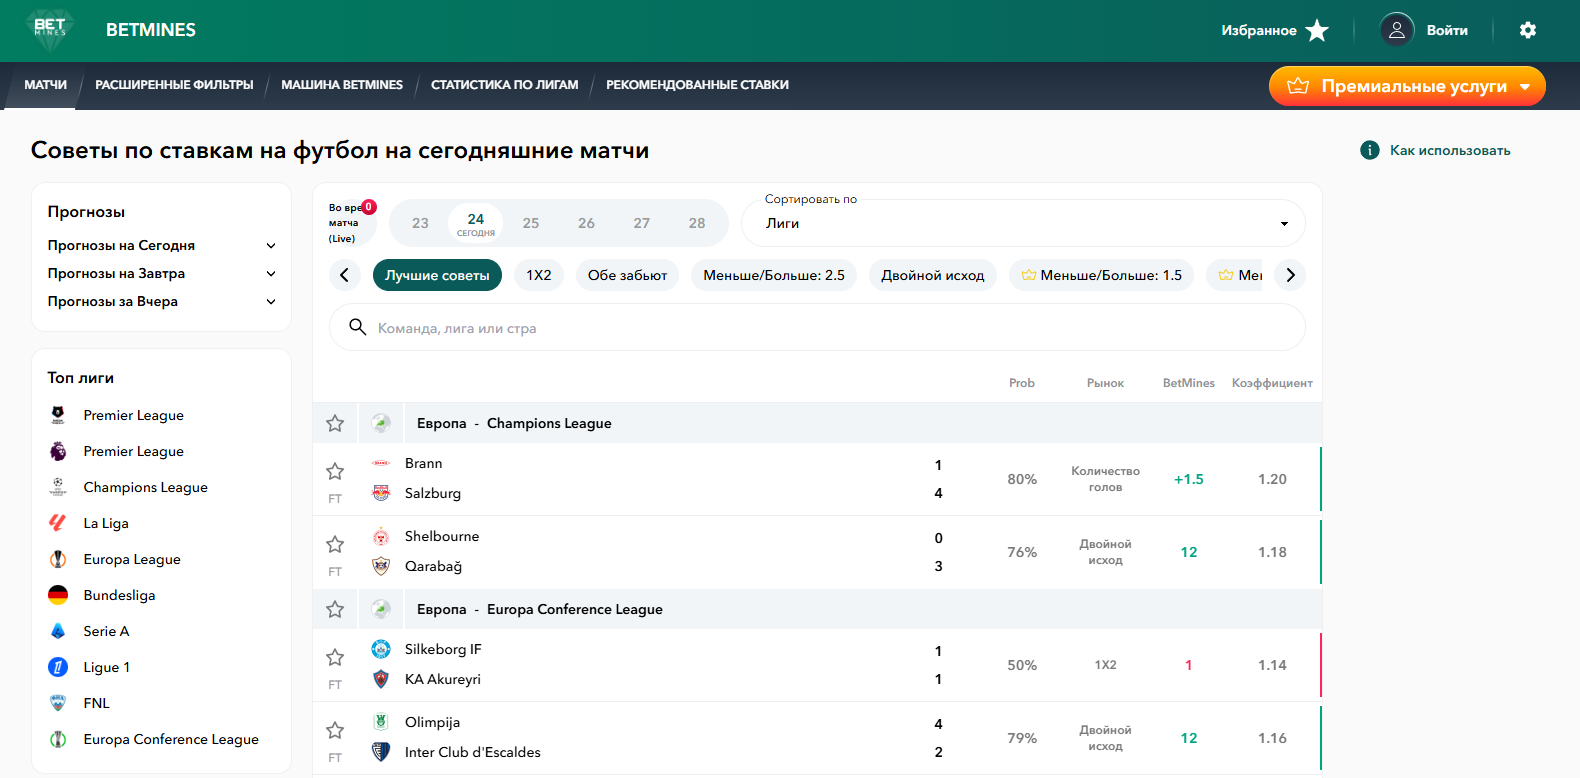Favorite the Champions League group with star
1580x778 pixels.
[335, 423]
